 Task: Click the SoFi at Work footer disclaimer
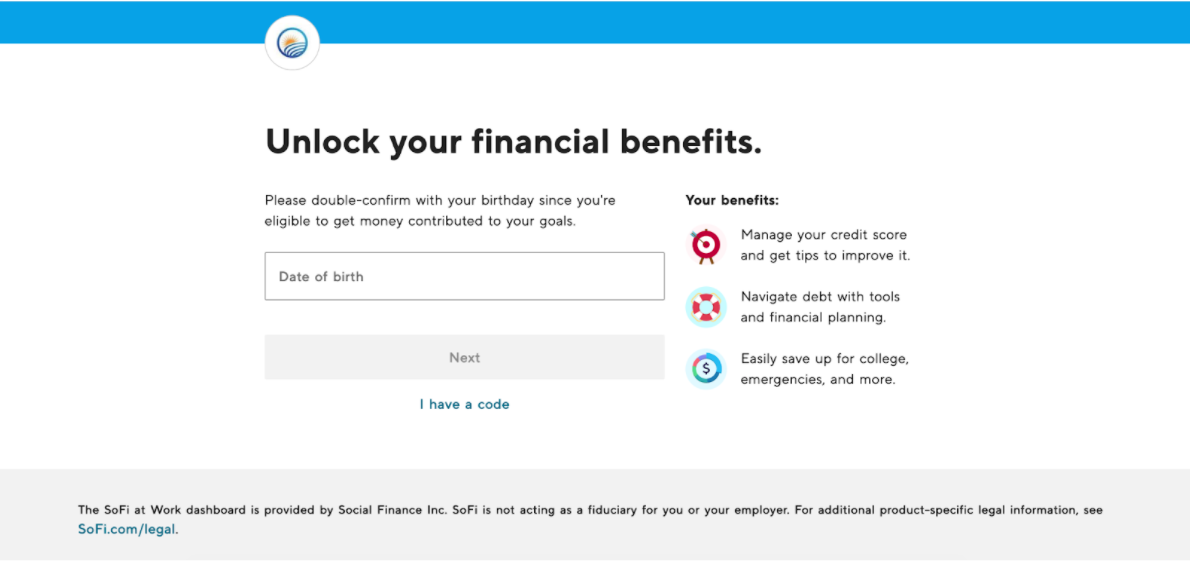click(590, 510)
